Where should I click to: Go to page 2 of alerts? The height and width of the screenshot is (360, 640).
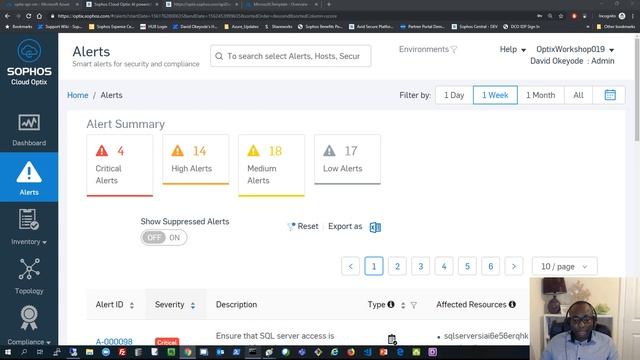click(x=397, y=266)
